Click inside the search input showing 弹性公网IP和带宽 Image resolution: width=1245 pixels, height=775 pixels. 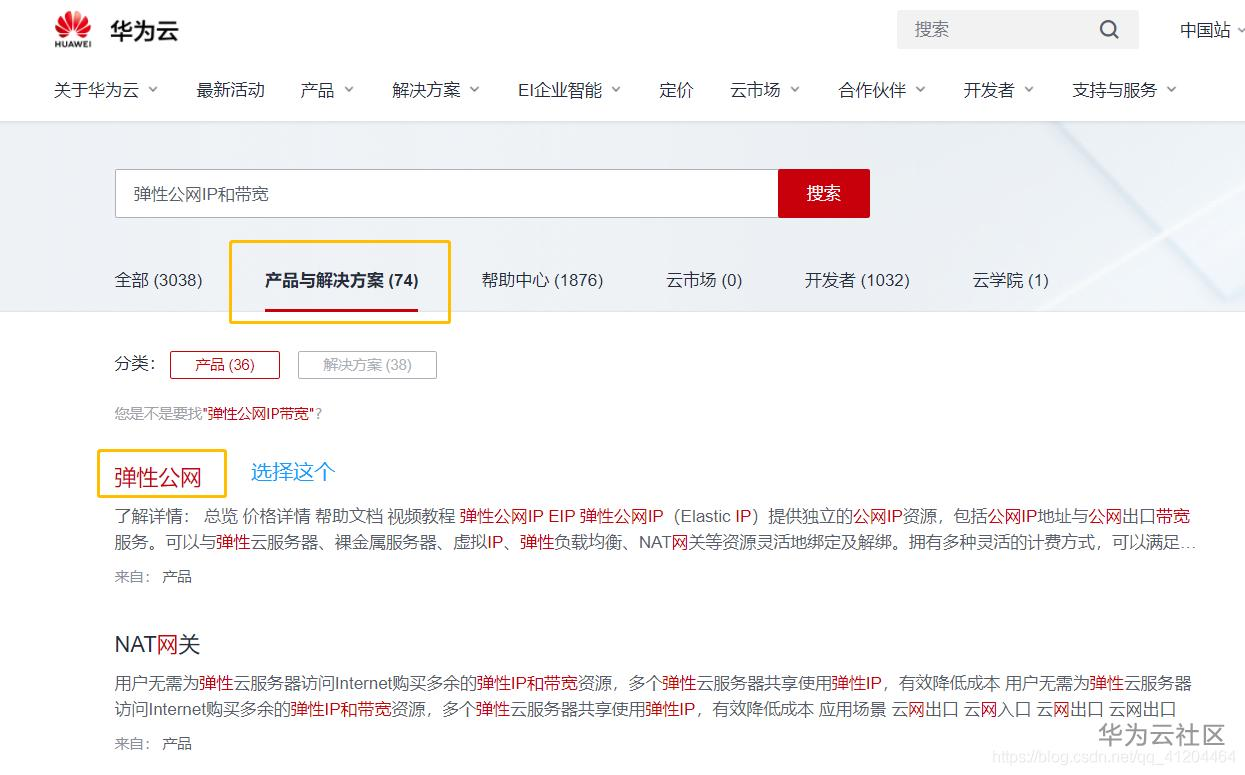coord(445,193)
